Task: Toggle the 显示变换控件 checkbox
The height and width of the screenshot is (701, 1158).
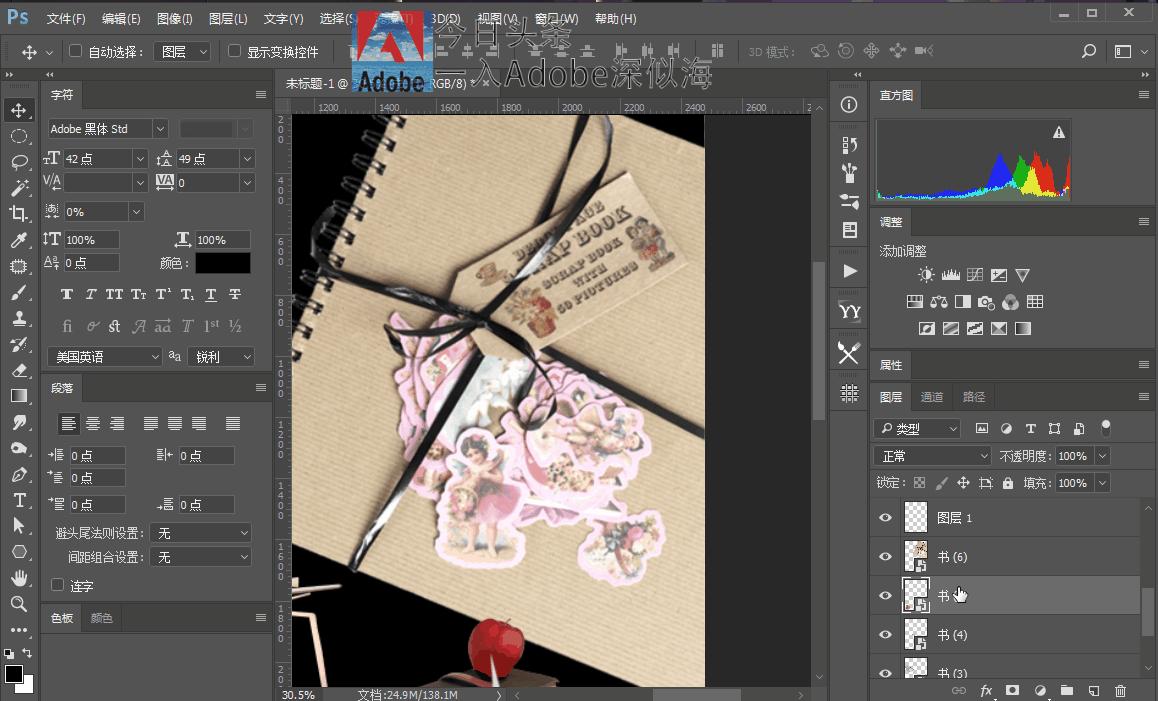Action: pyautogui.click(x=235, y=51)
